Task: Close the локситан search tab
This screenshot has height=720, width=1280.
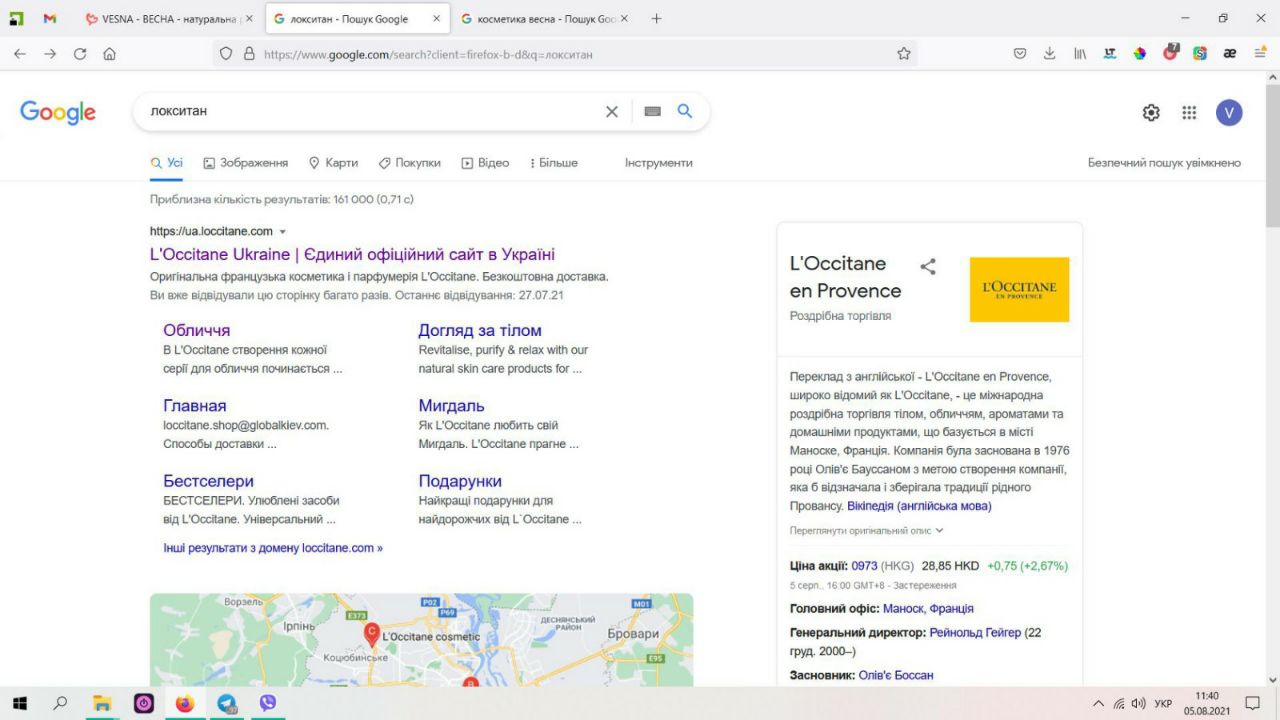Action: tap(436, 19)
